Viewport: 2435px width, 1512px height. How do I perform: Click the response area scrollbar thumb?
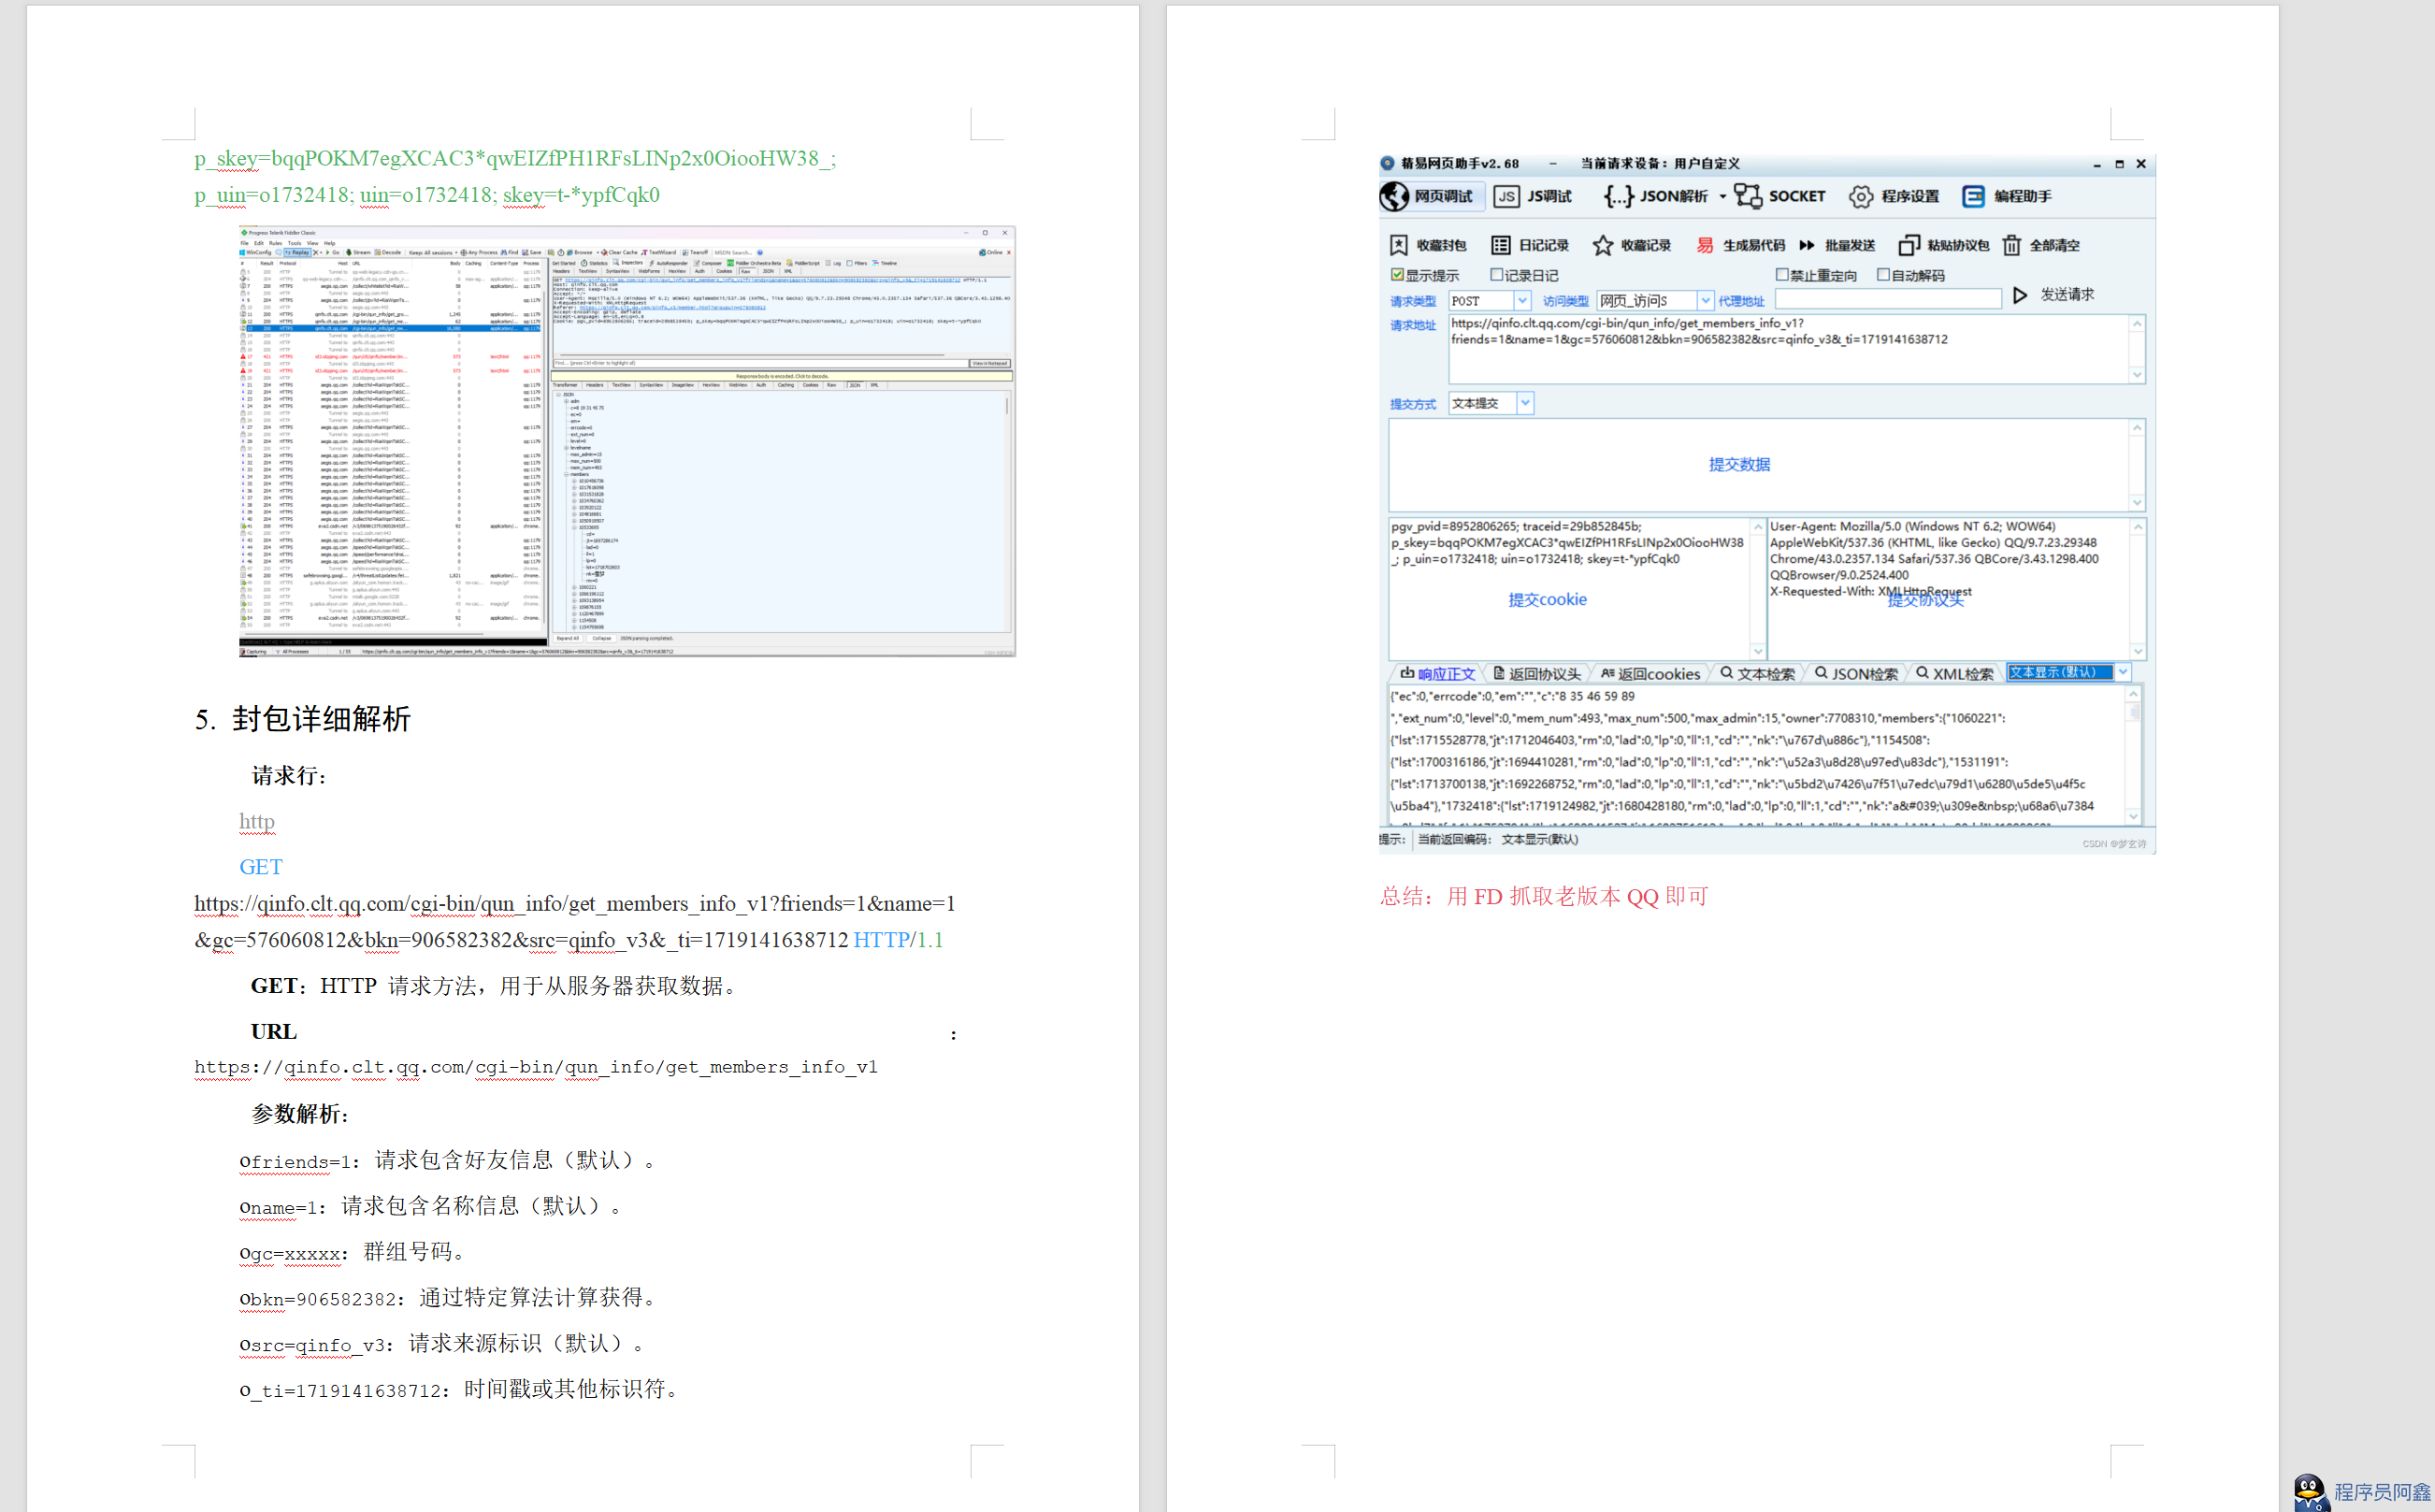pyautogui.click(x=2134, y=713)
